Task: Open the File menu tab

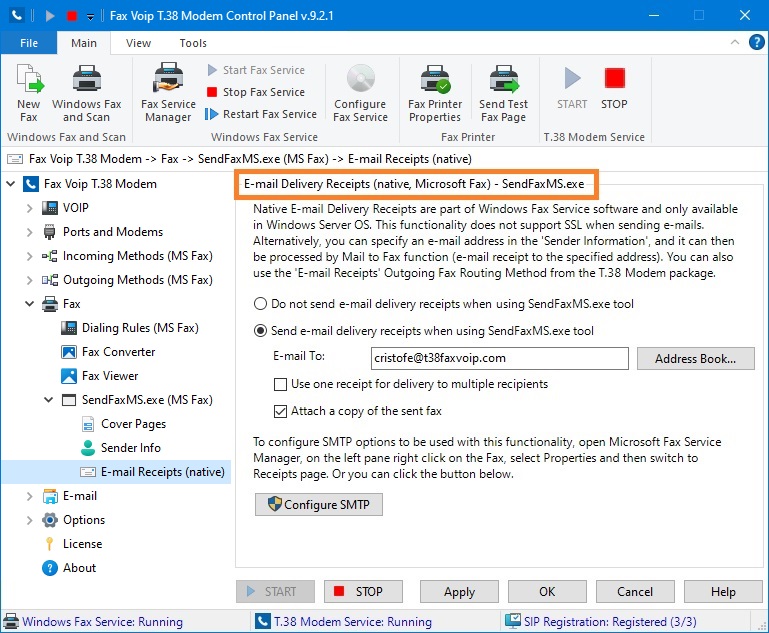Action: 29,43
